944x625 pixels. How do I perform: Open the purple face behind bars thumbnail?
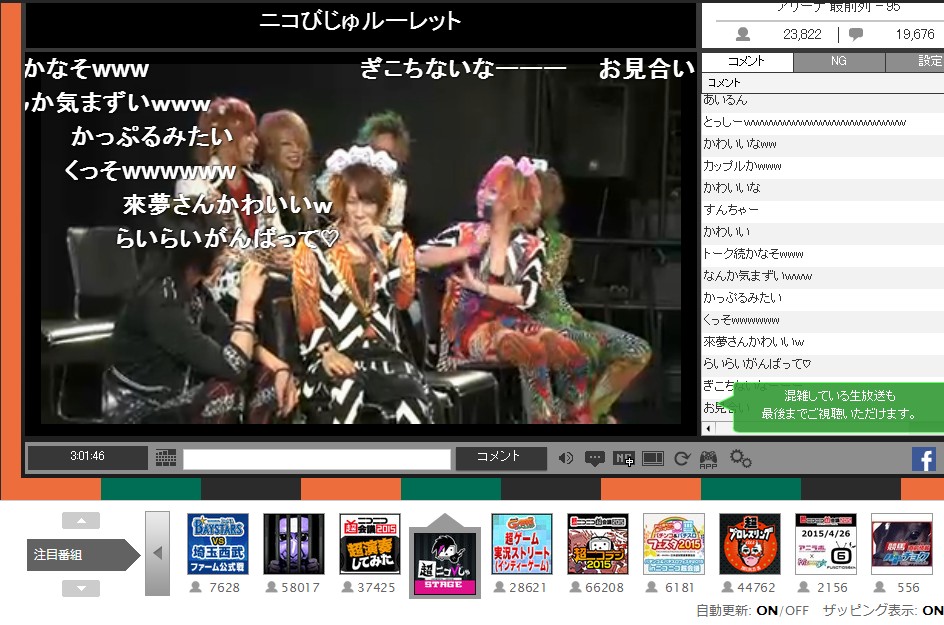click(x=294, y=544)
